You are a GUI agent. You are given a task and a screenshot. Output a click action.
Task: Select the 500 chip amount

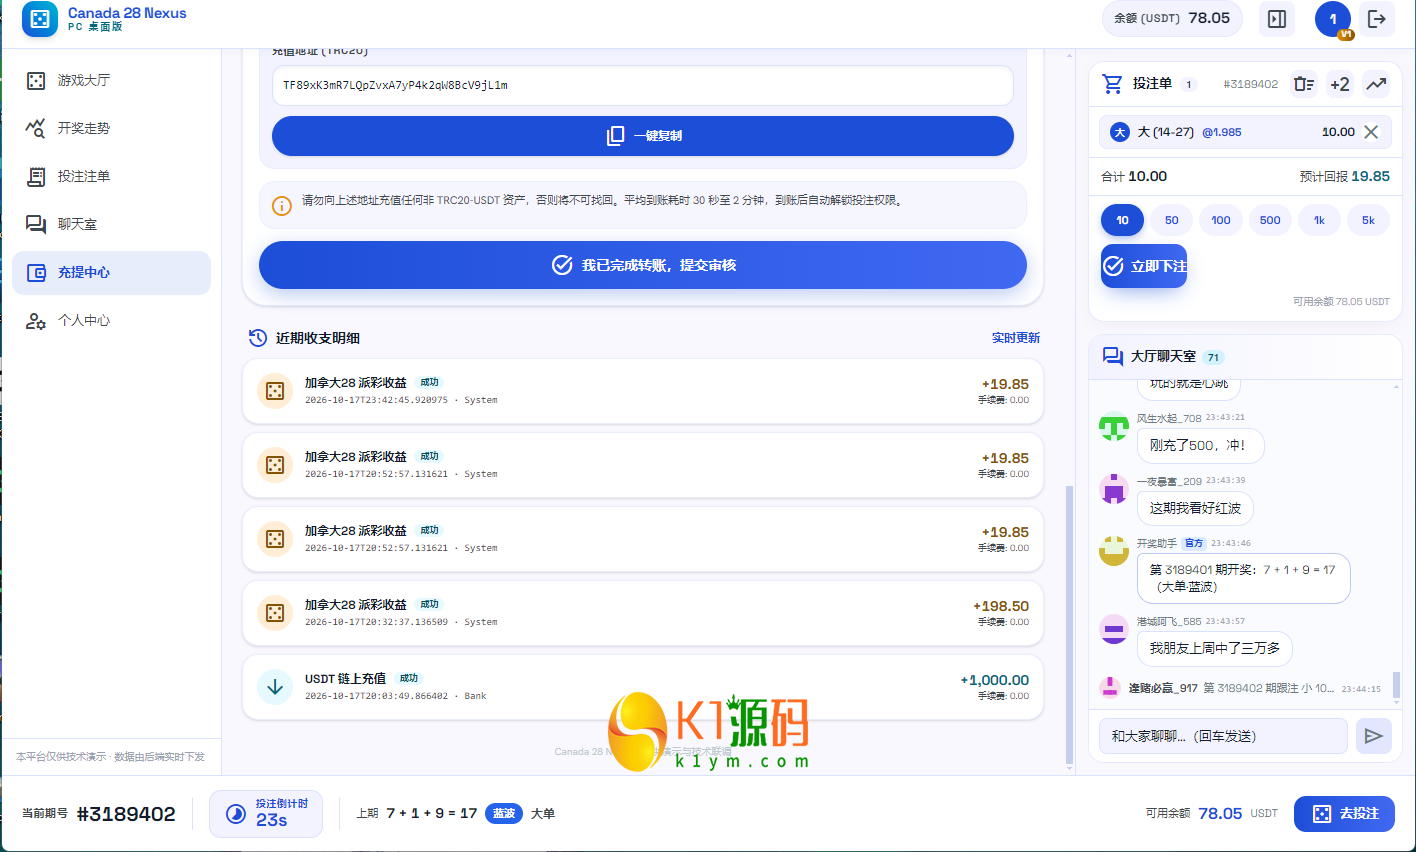click(1270, 220)
